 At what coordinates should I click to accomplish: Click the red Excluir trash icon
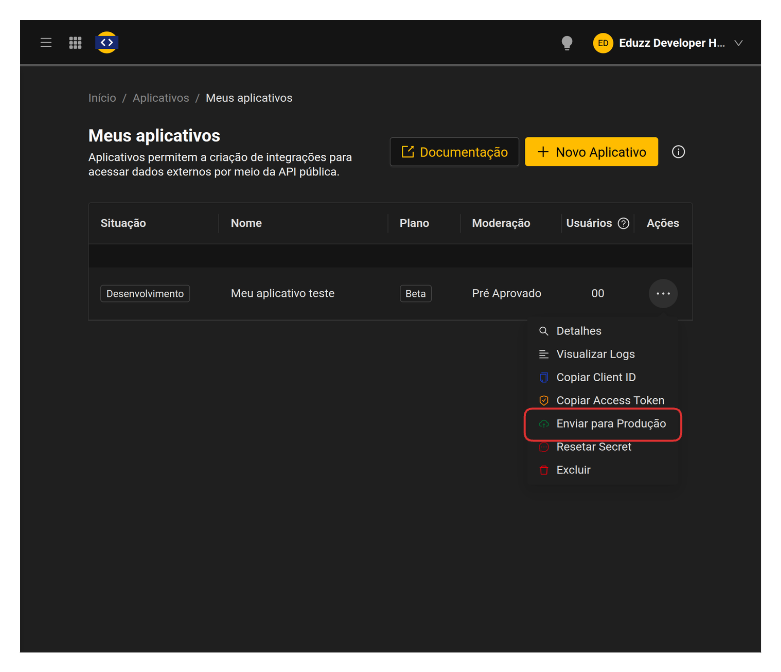pyautogui.click(x=544, y=470)
